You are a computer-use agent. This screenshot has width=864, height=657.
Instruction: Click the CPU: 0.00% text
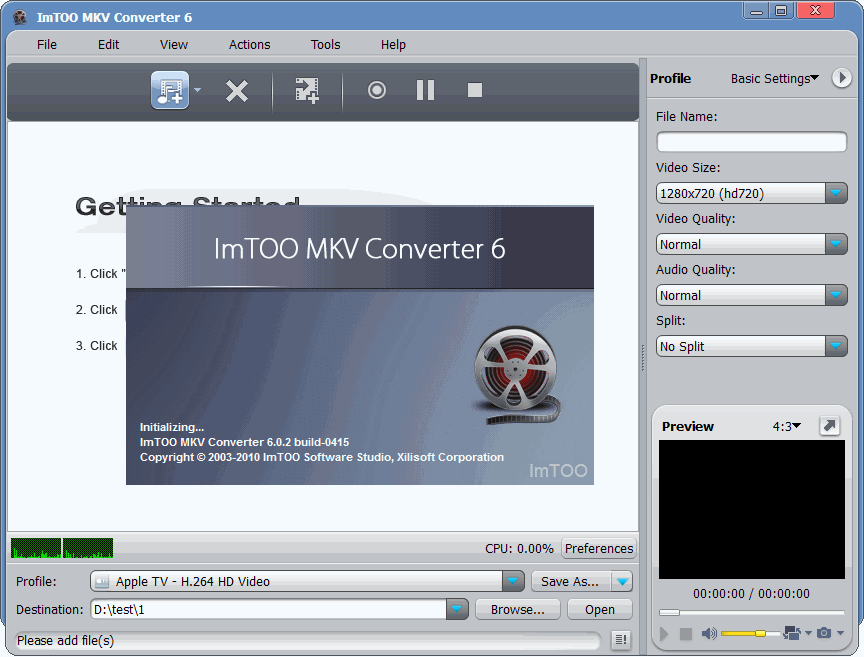[x=519, y=548]
